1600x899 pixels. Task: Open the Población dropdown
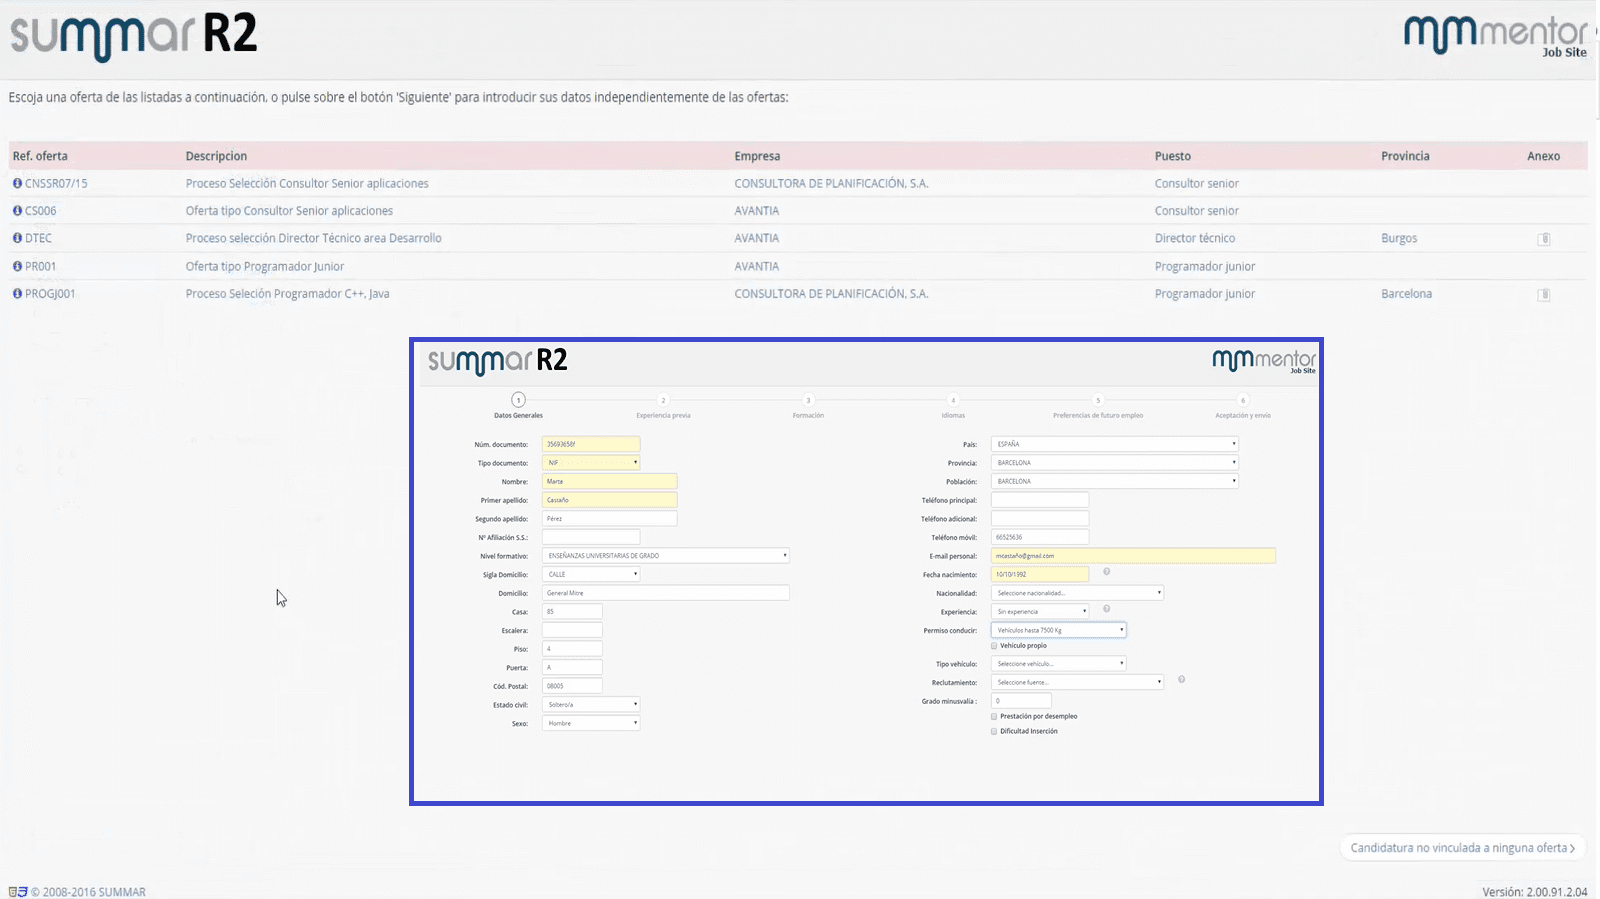pyautogui.click(x=1115, y=481)
